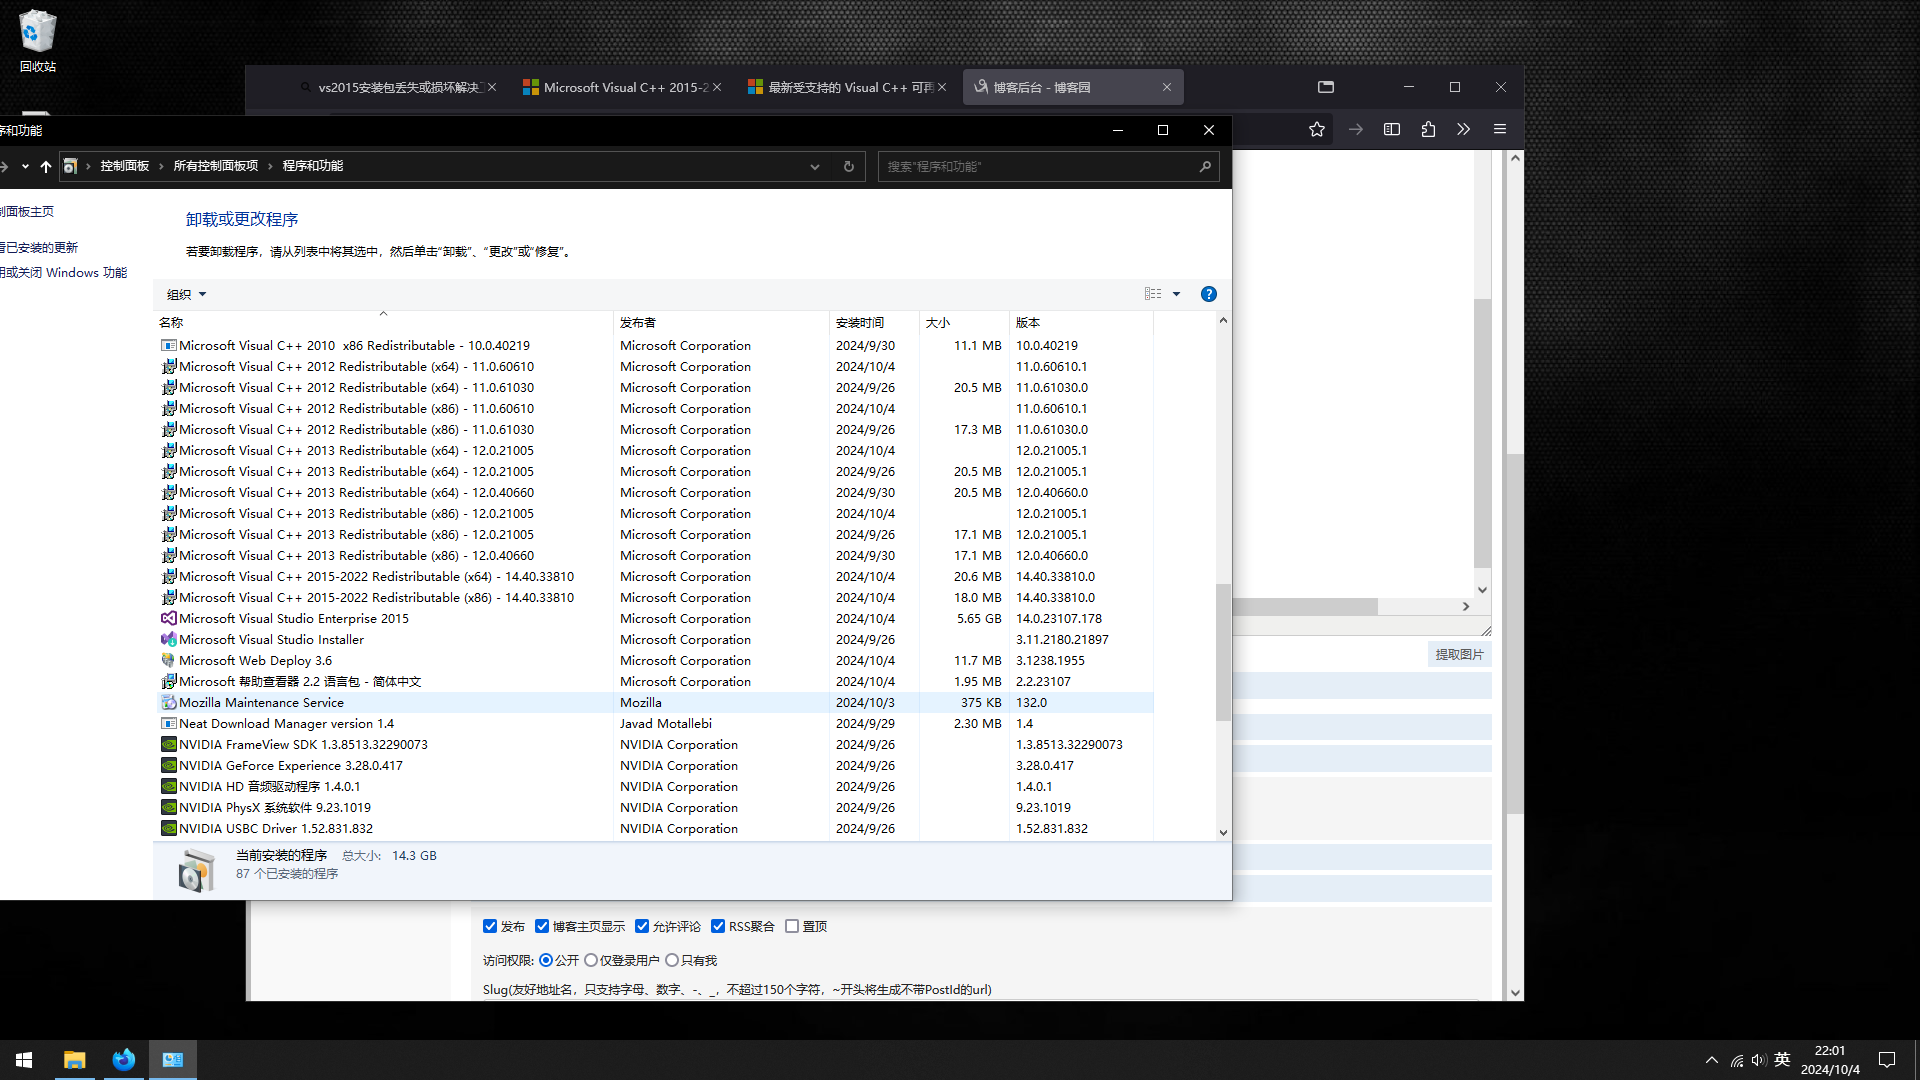1920x1080 pixels.
Task: Open the Firefox hamburger menu
Action: point(1500,129)
